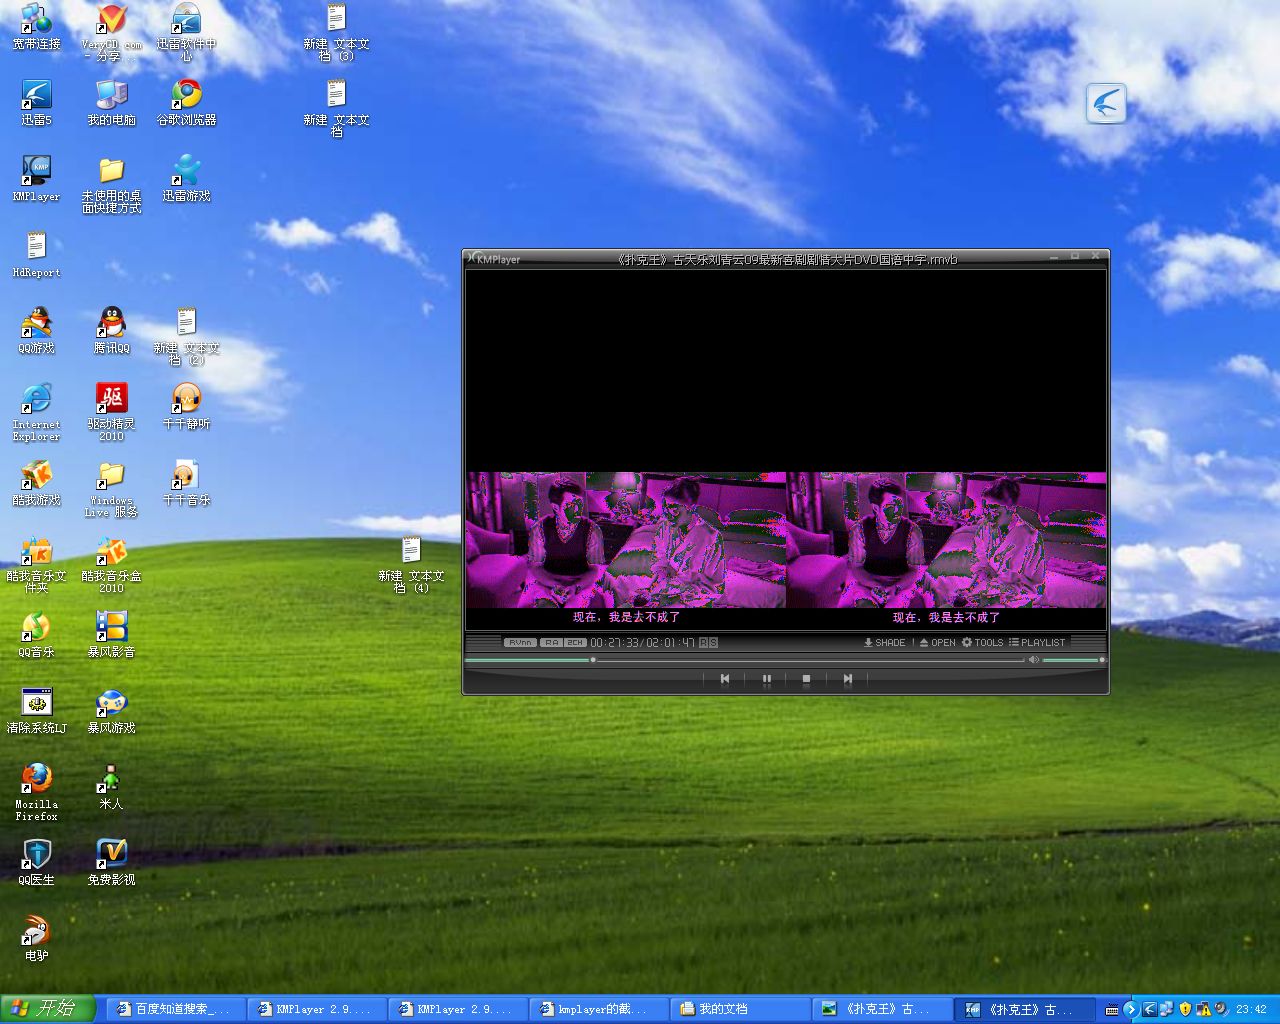
Task: Open the Windows Start menu
Action: click(x=47, y=1009)
